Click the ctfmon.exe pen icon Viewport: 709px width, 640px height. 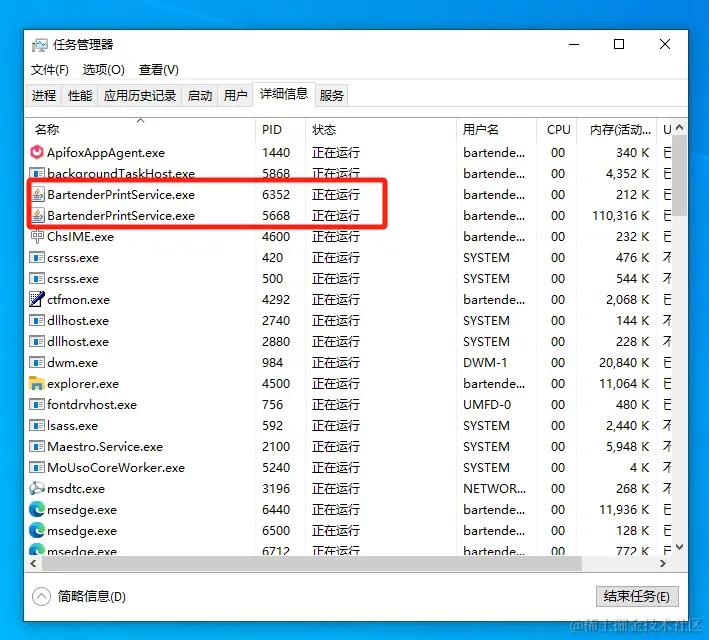click(x=37, y=299)
